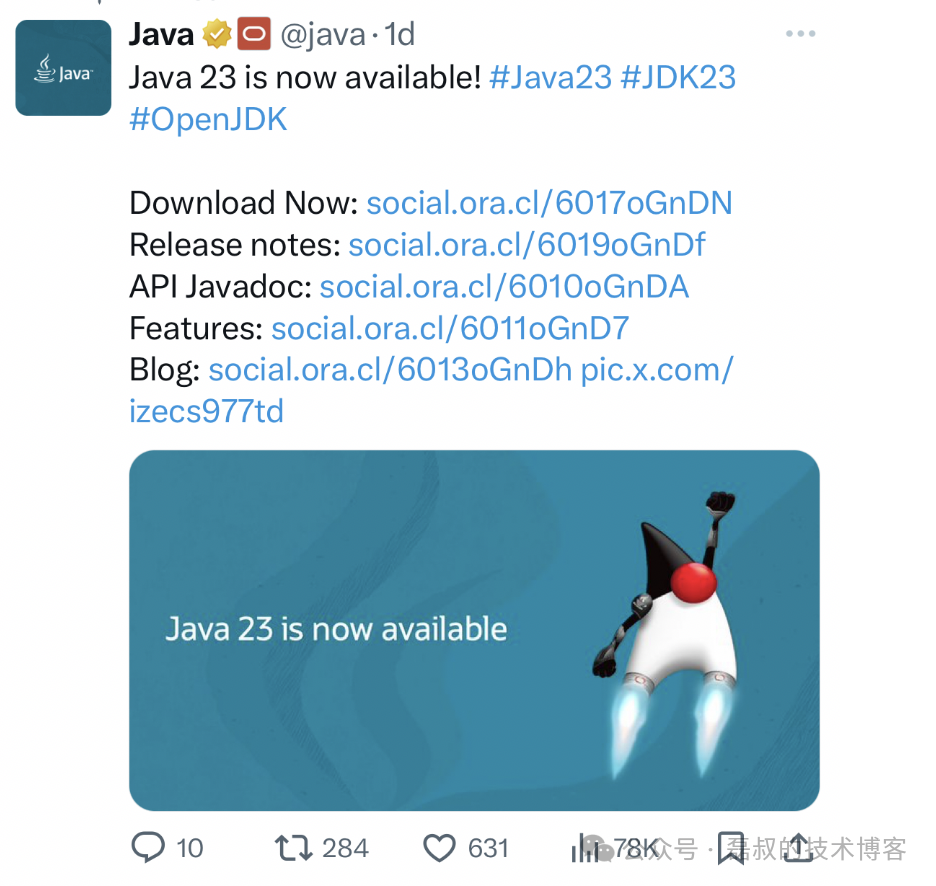Reply using the comment bubble icon

(147, 847)
